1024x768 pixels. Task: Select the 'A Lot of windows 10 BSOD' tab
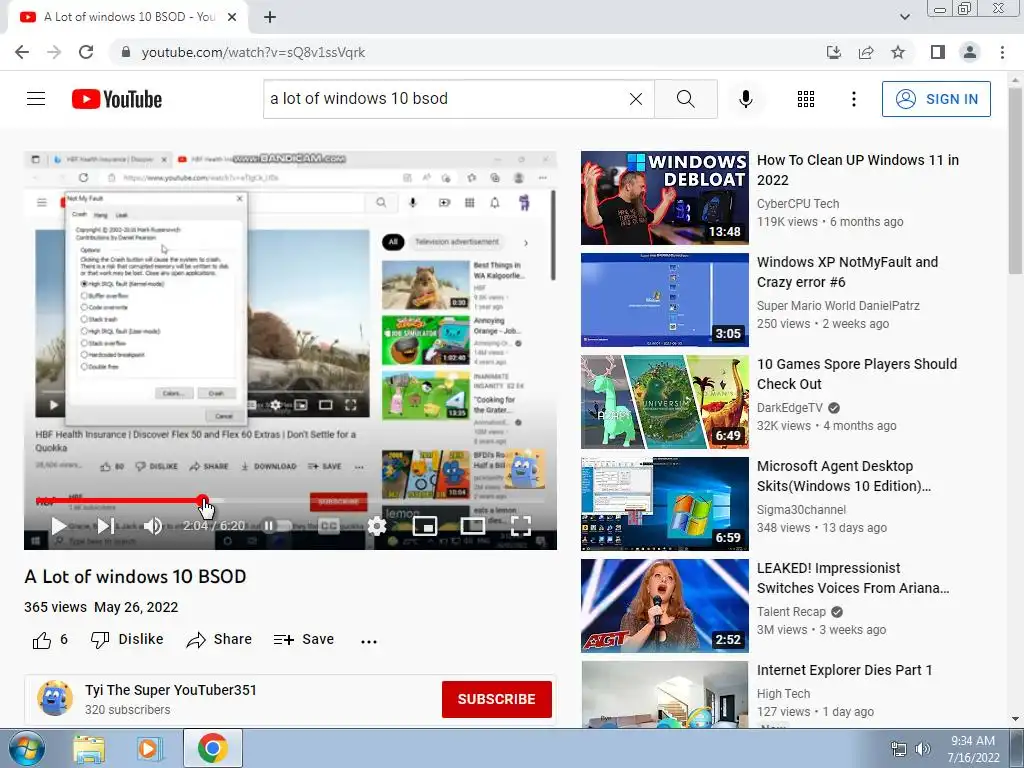(128, 18)
